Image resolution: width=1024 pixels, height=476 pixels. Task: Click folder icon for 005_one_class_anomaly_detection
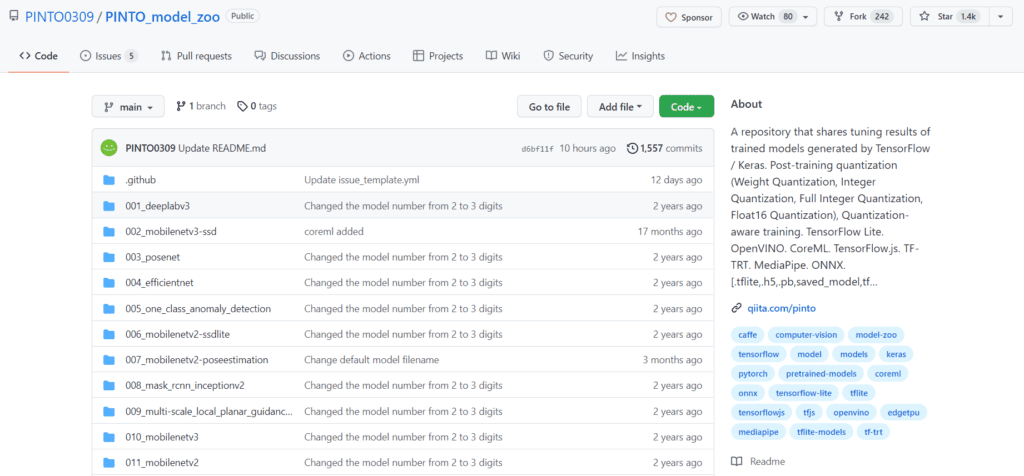coord(109,308)
